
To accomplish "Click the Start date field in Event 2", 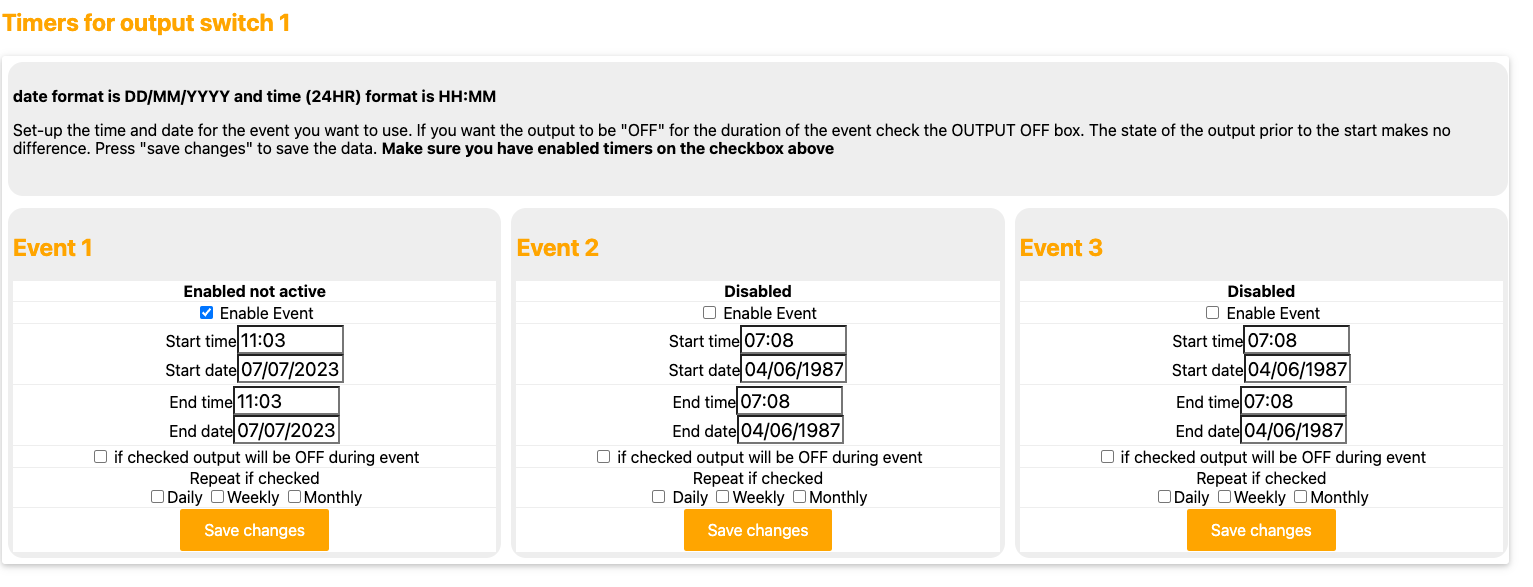I will [793, 369].
